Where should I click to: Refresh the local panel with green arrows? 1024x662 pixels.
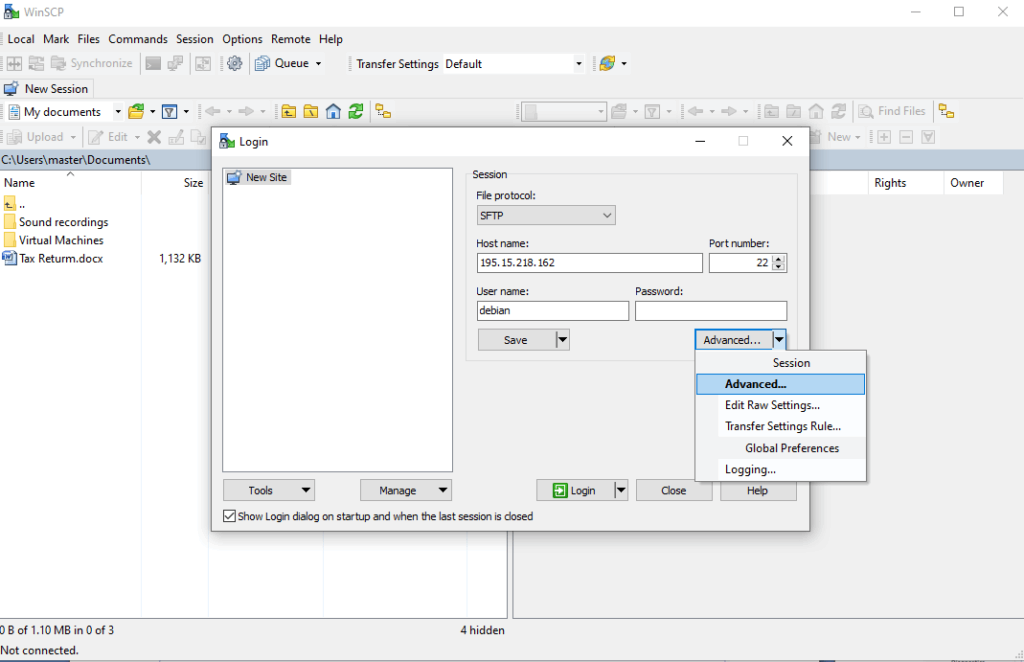point(355,112)
